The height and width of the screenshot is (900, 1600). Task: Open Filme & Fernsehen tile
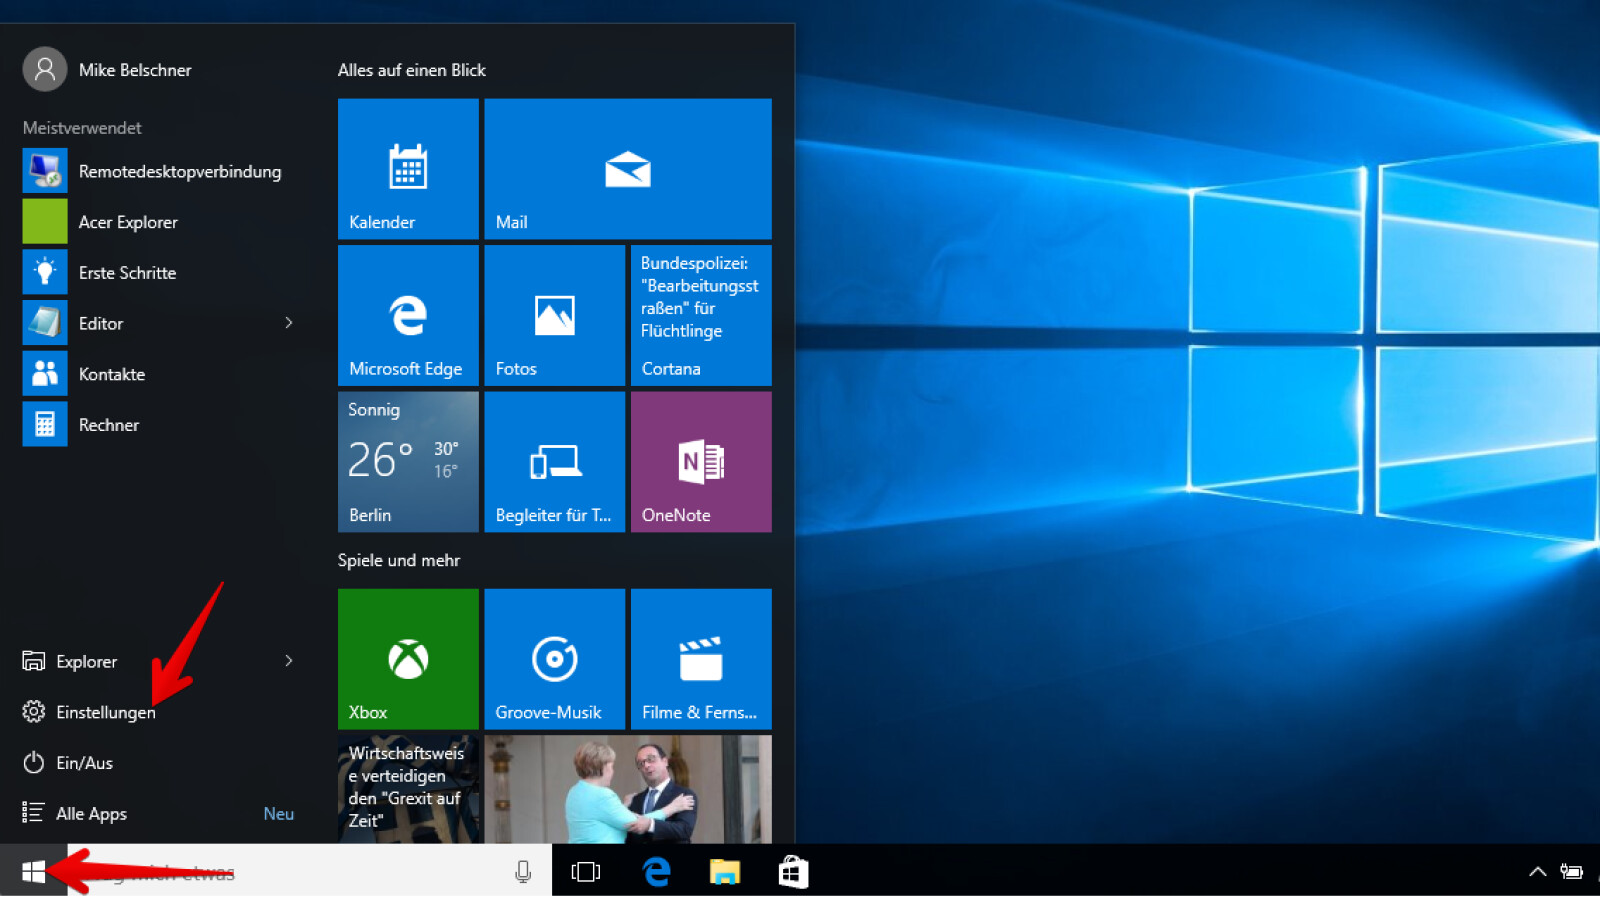click(x=700, y=658)
